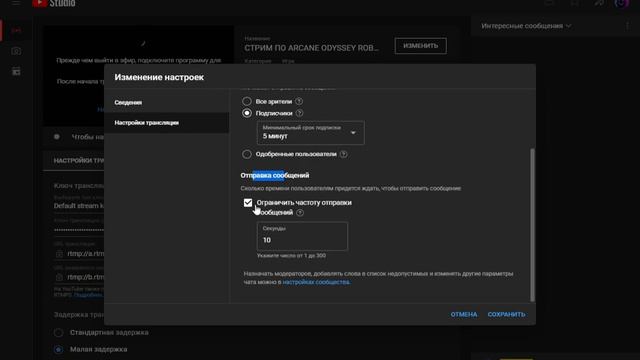Click the Изменение настроек dialog title
The height and width of the screenshot is (360, 640).
(159, 77)
